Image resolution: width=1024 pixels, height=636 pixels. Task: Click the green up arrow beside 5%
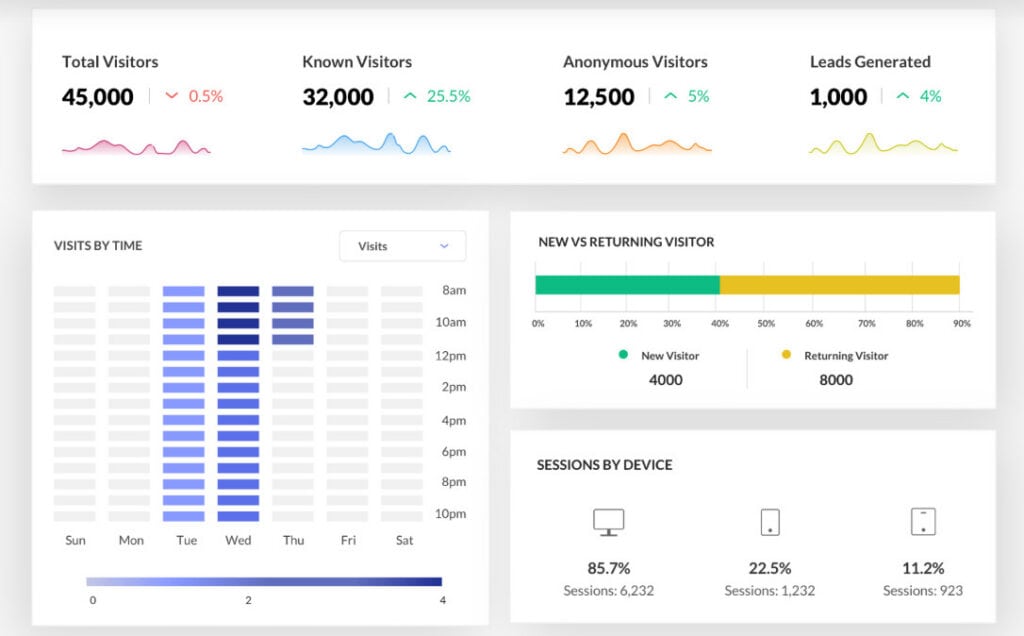[670, 97]
